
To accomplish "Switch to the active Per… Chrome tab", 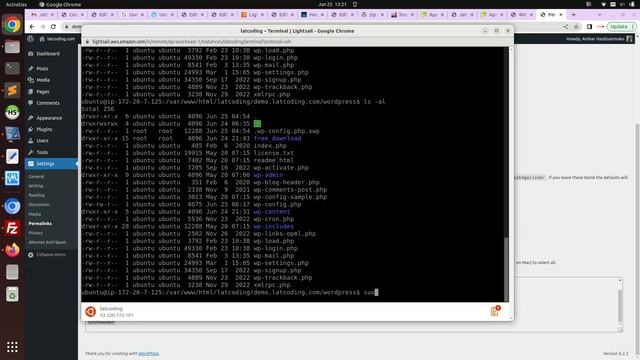I will pyautogui.click(x=551, y=14).
